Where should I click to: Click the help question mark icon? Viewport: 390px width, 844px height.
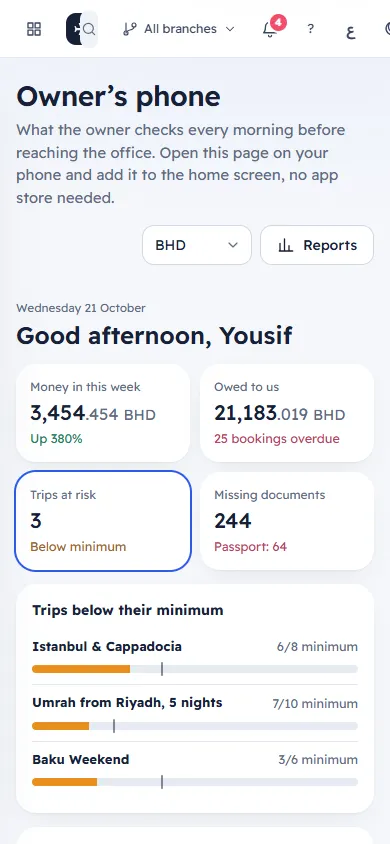tap(310, 29)
